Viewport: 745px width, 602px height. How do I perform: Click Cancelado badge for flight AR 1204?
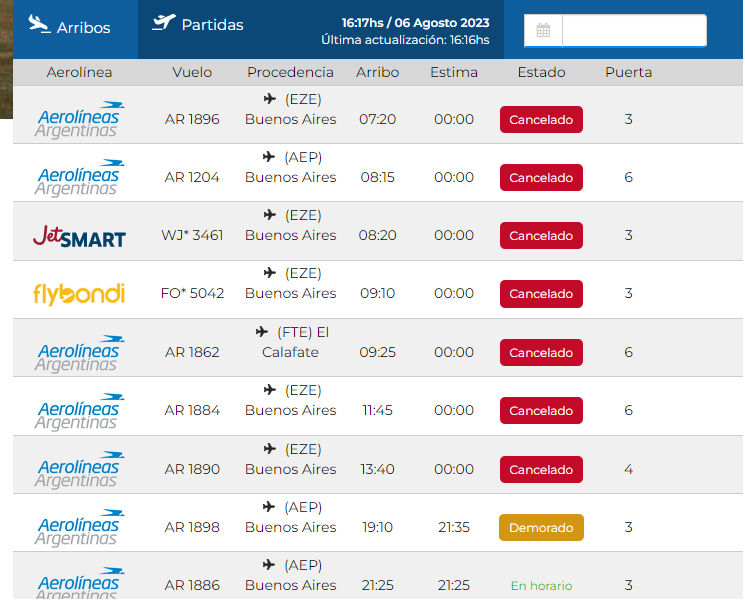click(541, 177)
